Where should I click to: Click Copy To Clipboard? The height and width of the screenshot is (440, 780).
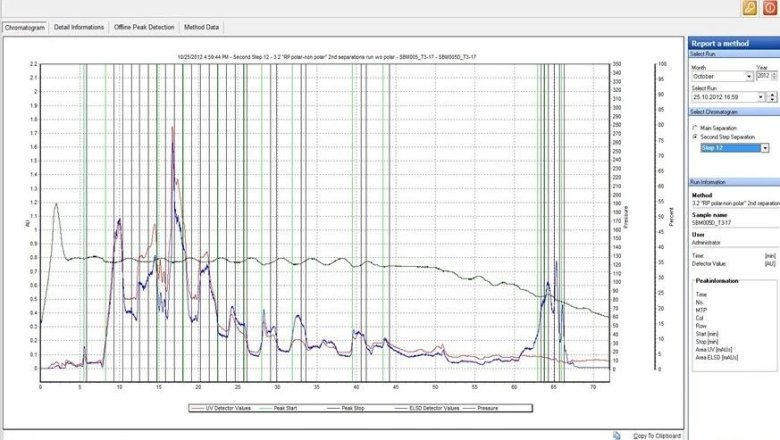tap(656, 435)
